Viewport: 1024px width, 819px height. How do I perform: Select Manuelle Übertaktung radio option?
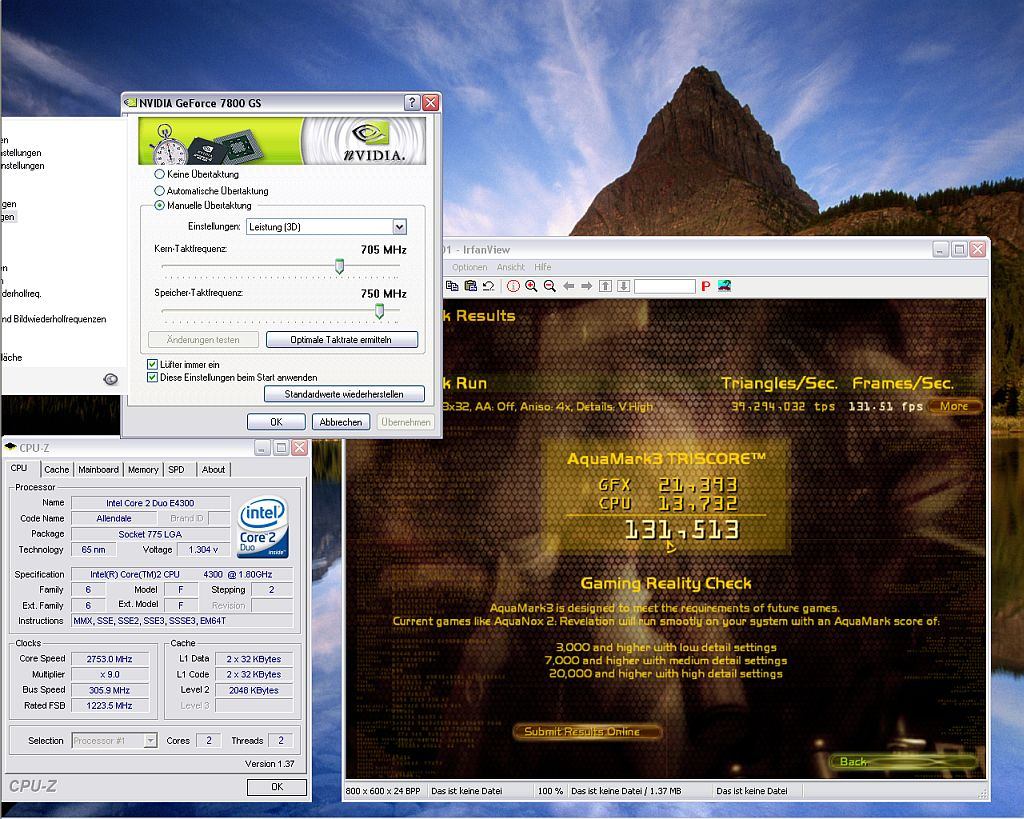coord(159,205)
